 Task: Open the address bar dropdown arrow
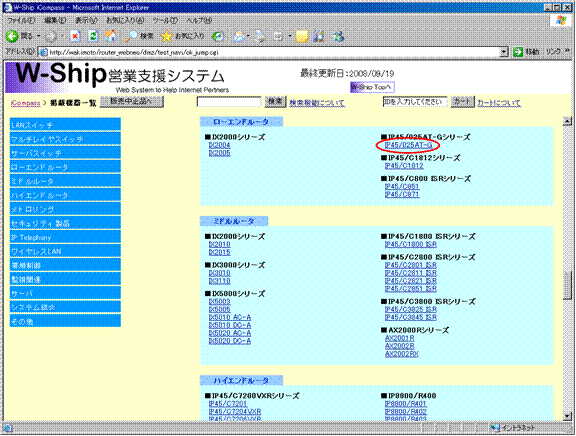pos(504,52)
